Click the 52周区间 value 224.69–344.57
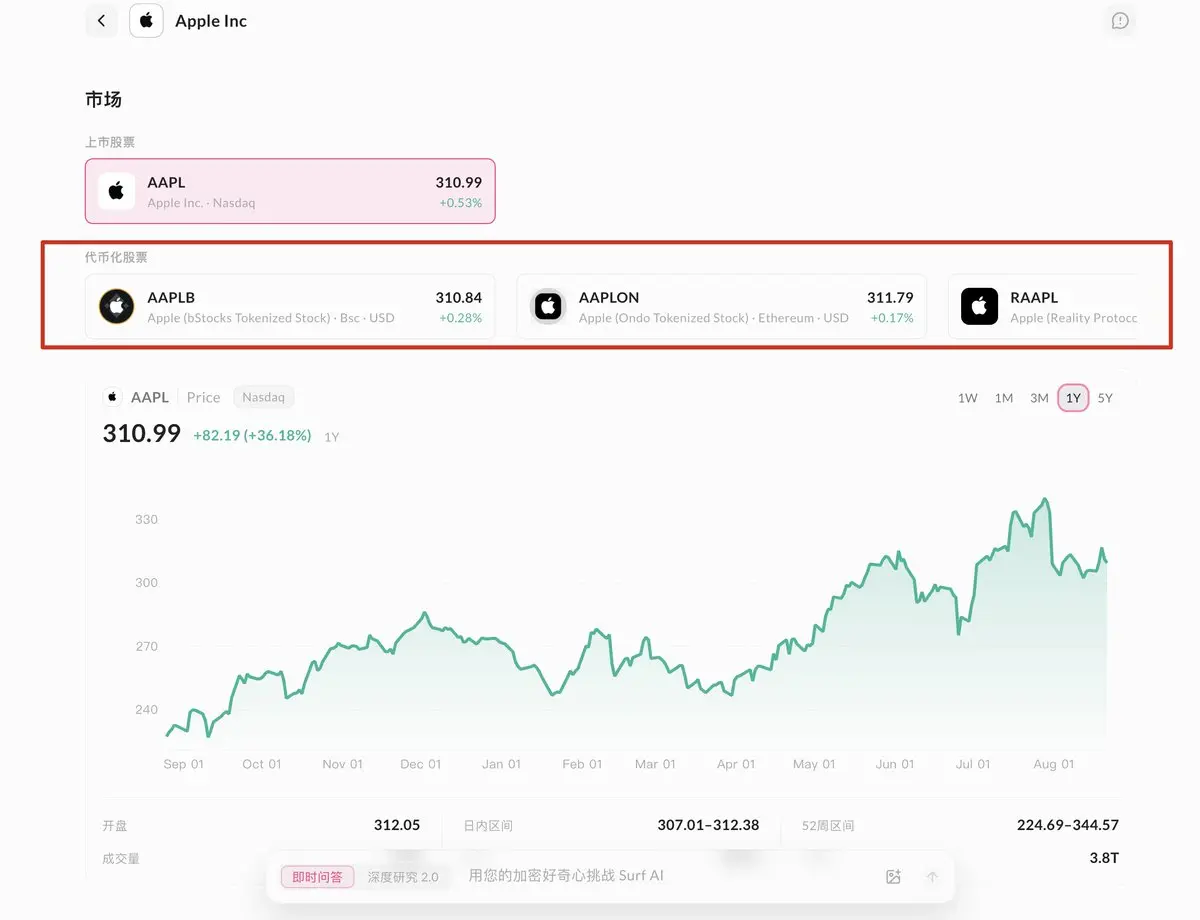Image resolution: width=1200 pixels, height=920 pixels. point(1068,825)
